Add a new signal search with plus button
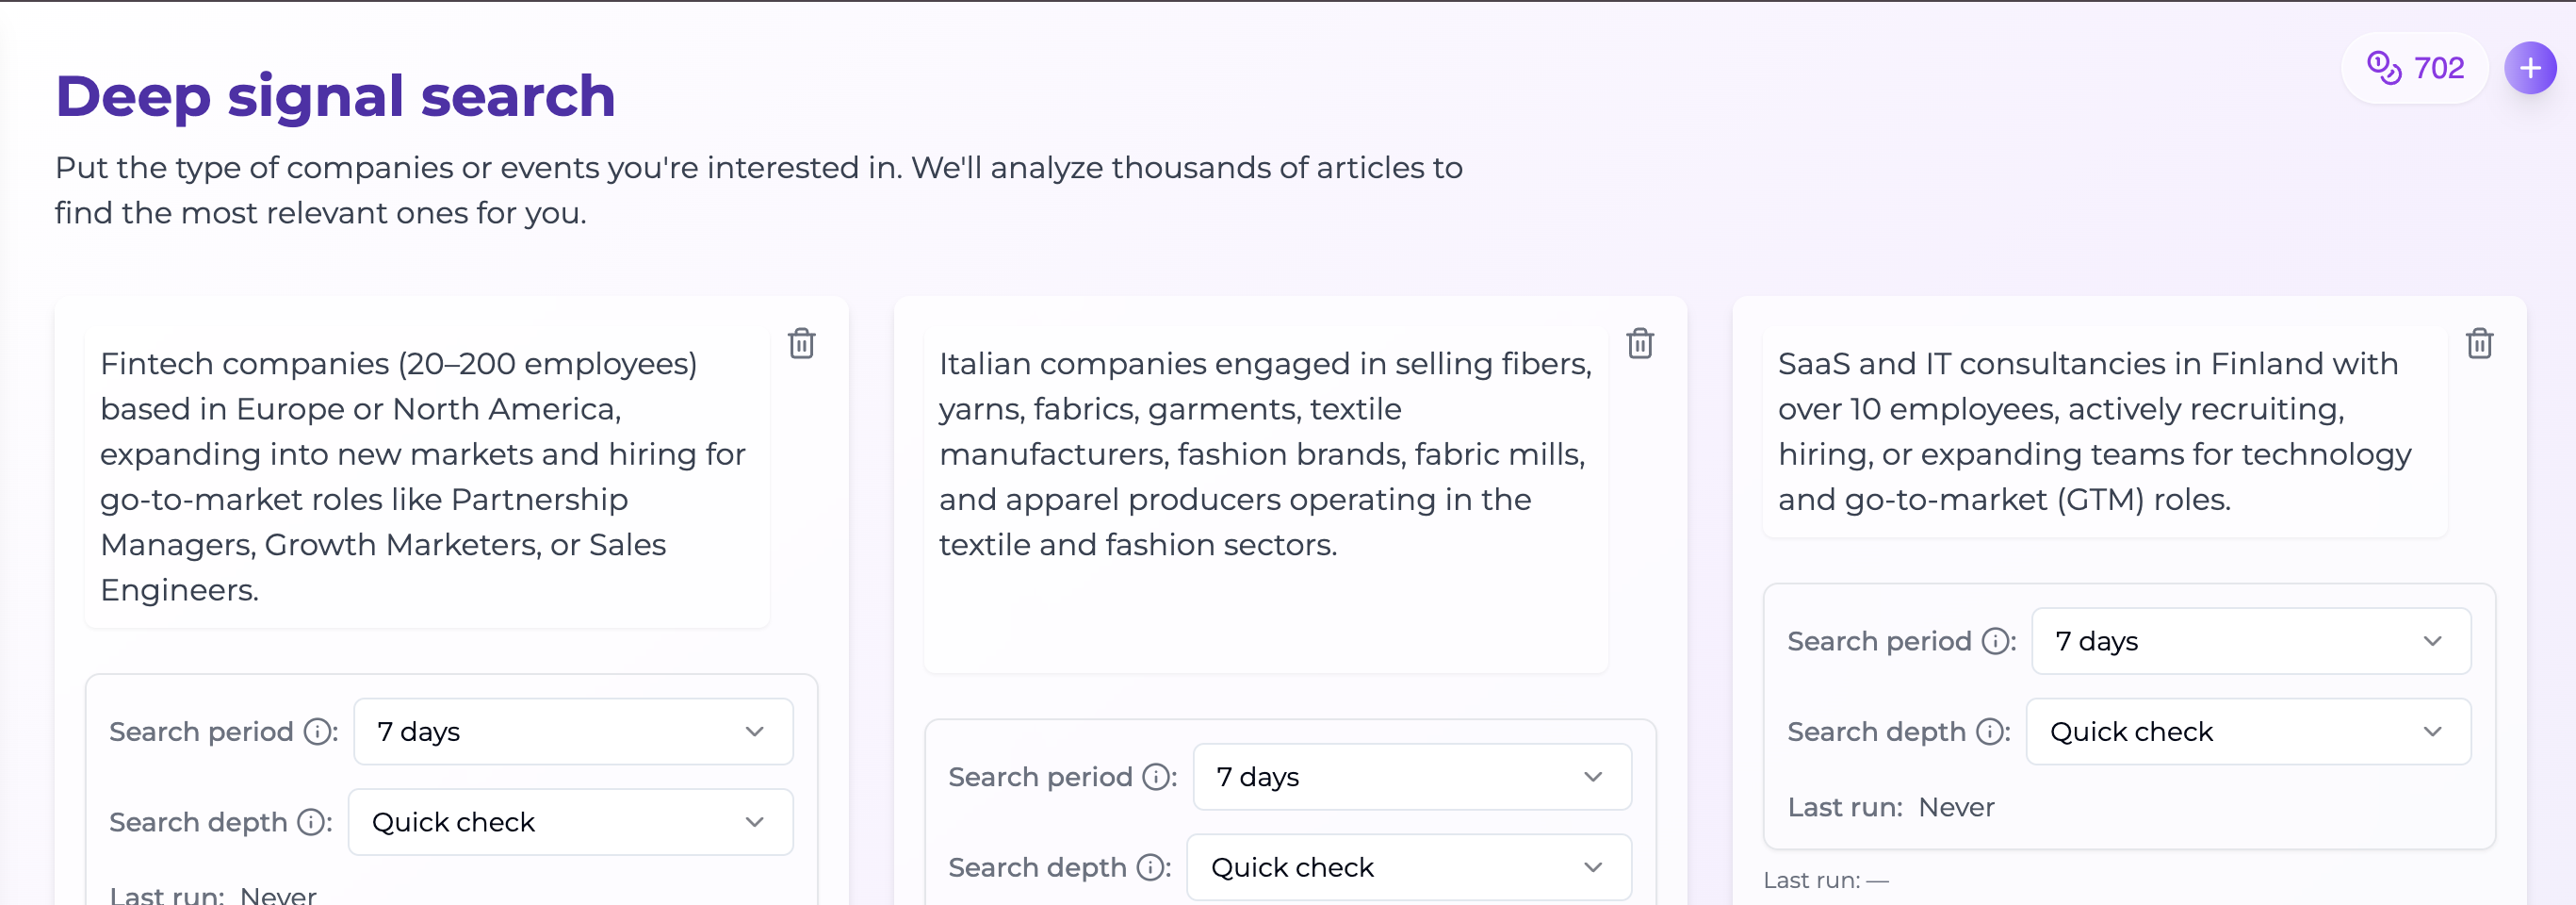This screenshot has width=2576, height=905. coord(2530,68)
